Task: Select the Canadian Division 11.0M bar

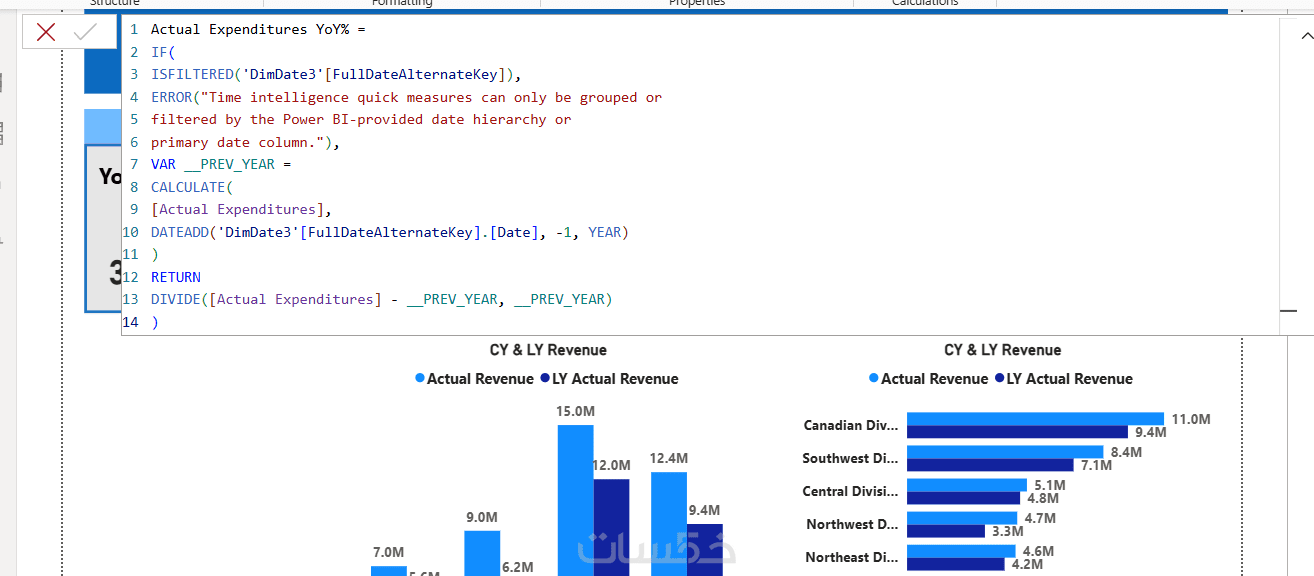Action: point(1036,419)
